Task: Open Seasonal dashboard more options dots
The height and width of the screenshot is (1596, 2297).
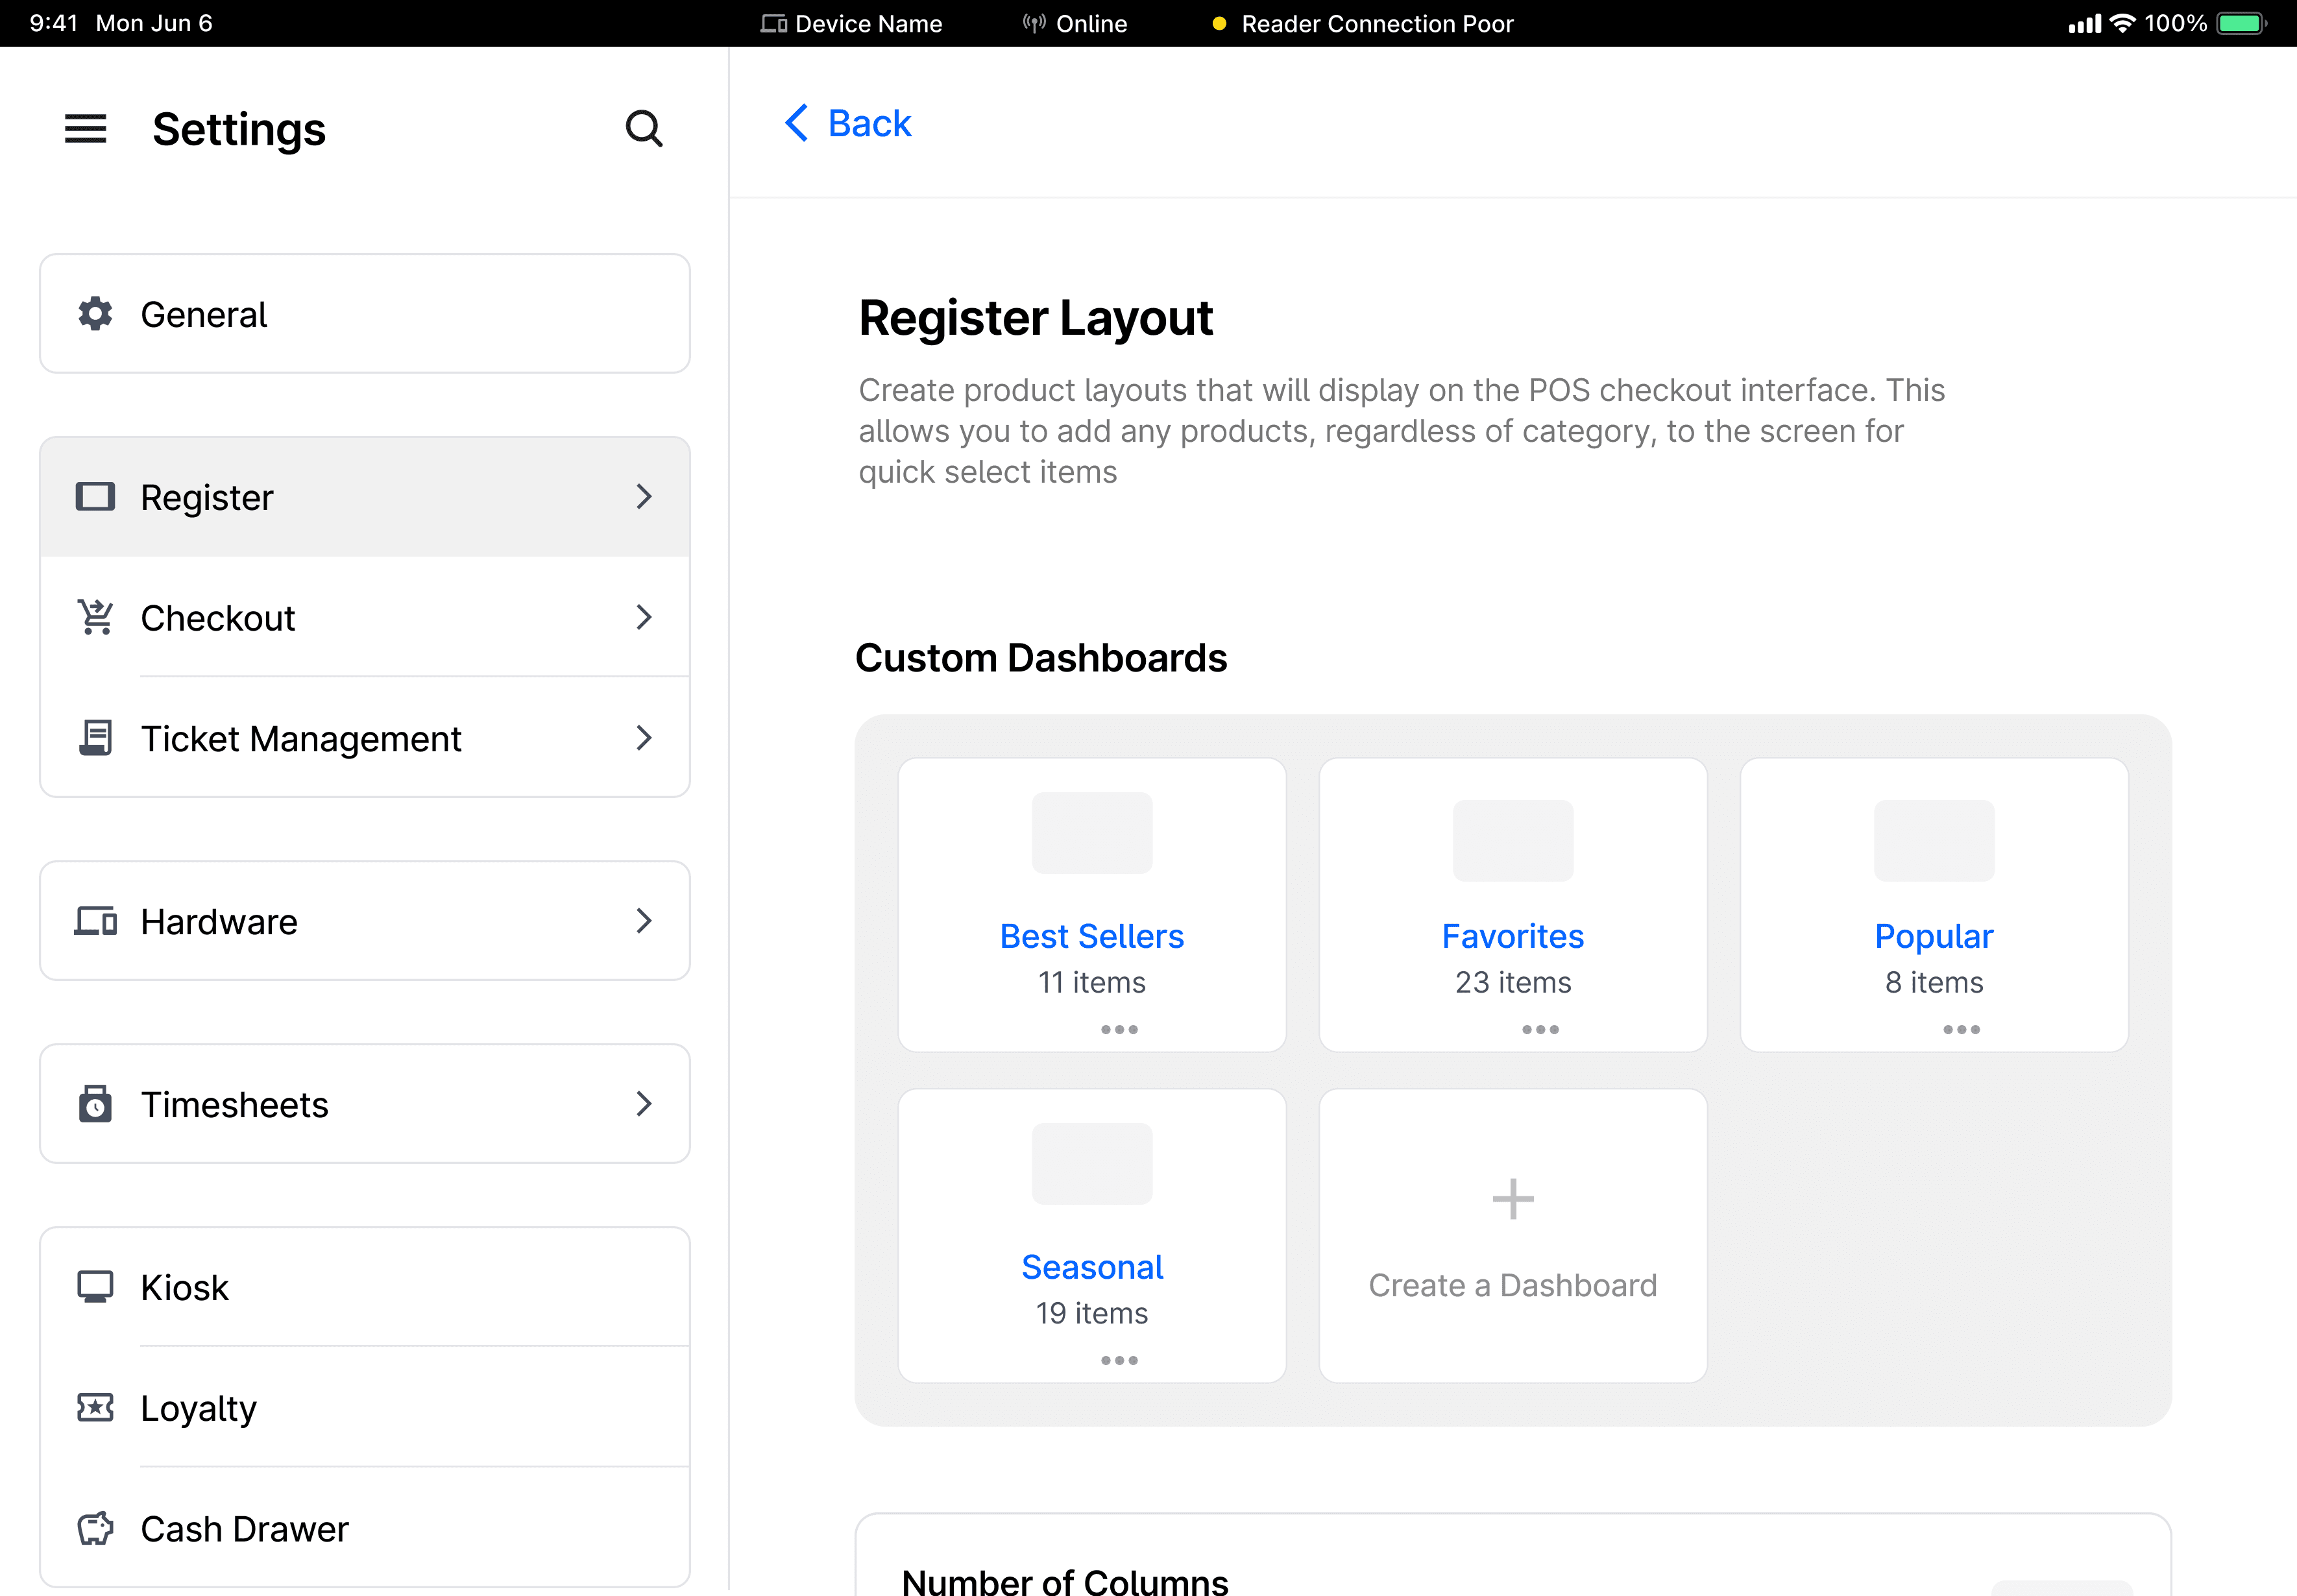Action: pos(1119,1360)
